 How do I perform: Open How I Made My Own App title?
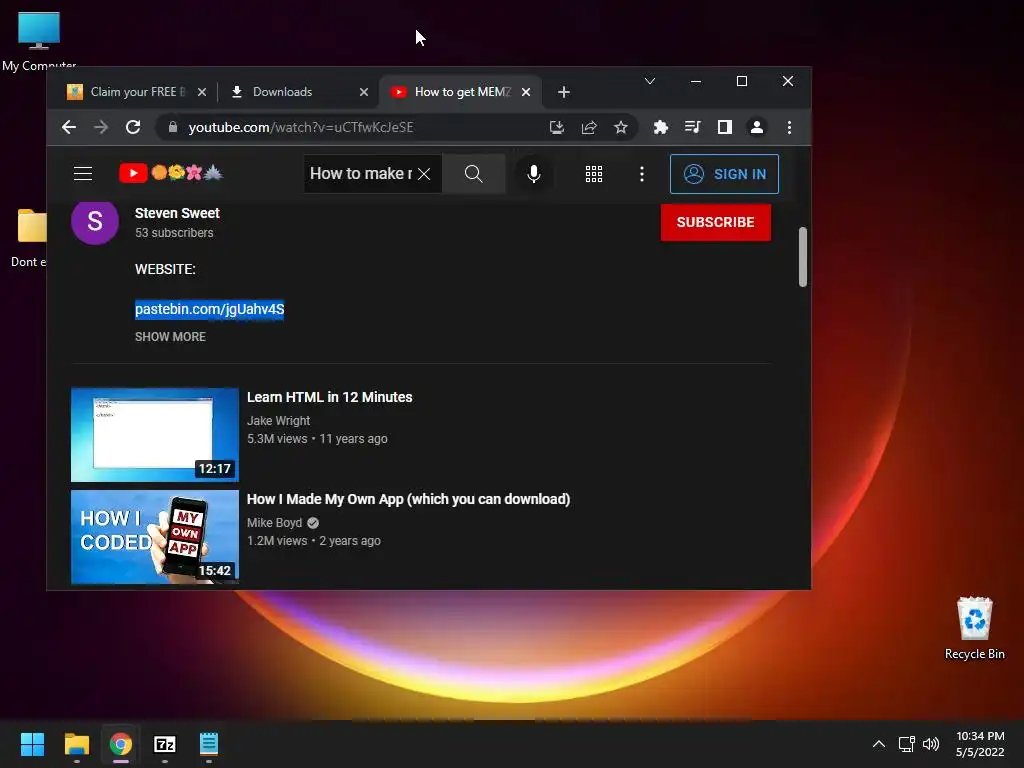[408, 499]
